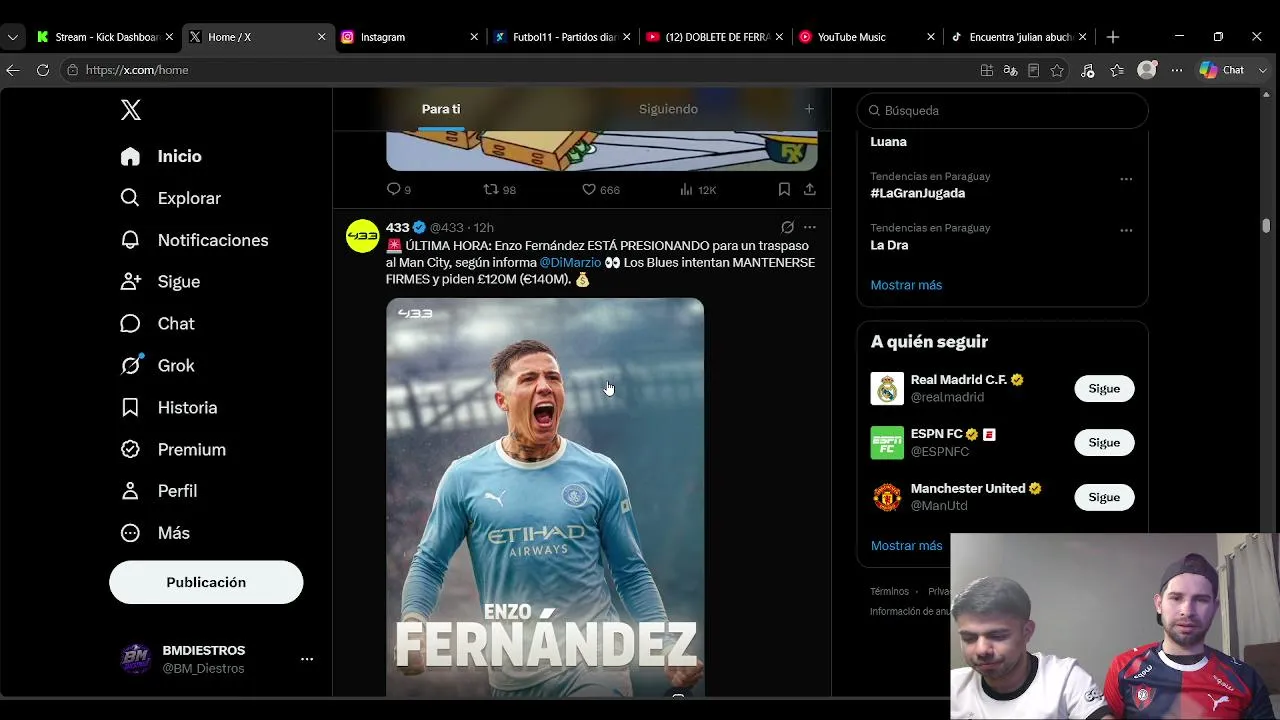Share the post above the 433 post
The width and height of the screenshot is (1280, 720).
pyautogui.click(x=810, y=189)
